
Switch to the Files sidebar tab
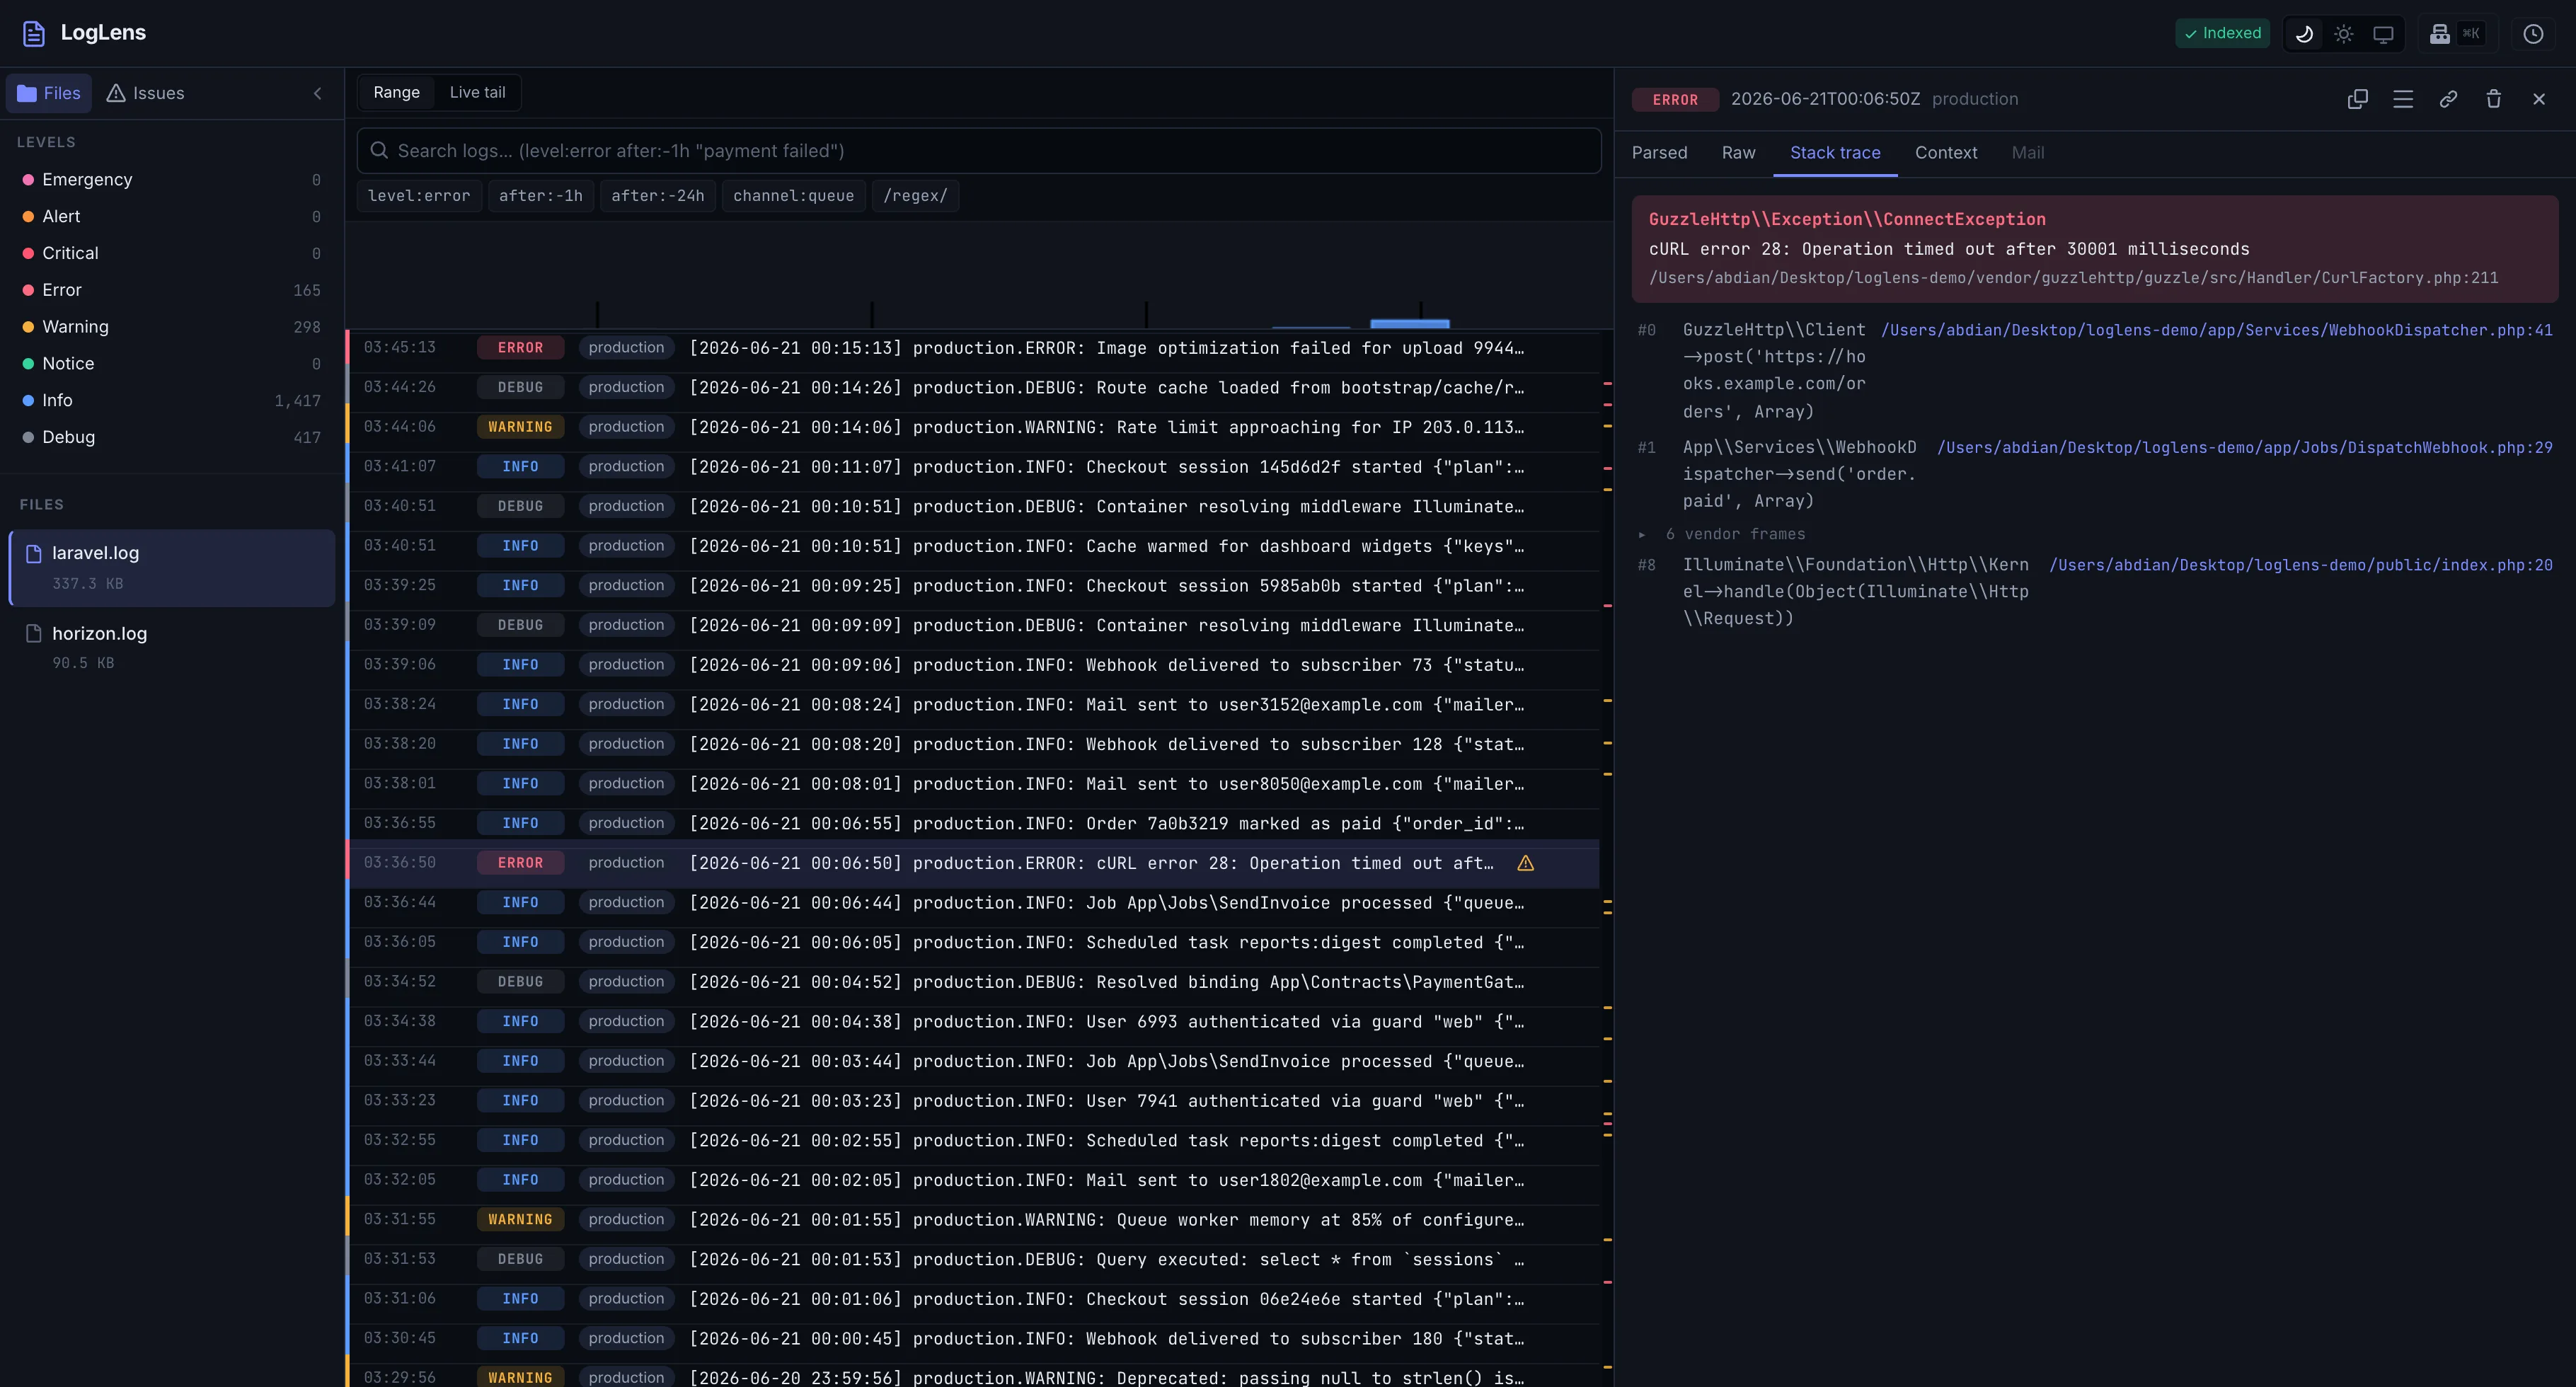[49, 93]
